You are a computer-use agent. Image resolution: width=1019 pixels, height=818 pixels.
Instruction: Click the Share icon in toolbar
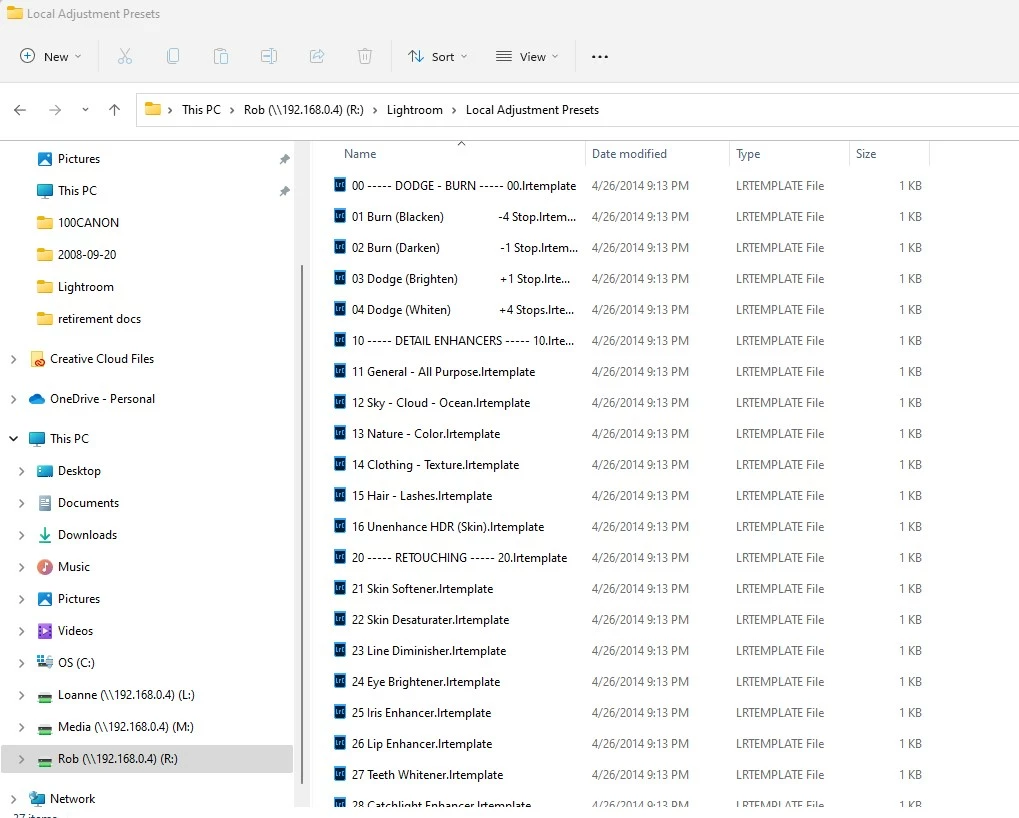point(317,57)
